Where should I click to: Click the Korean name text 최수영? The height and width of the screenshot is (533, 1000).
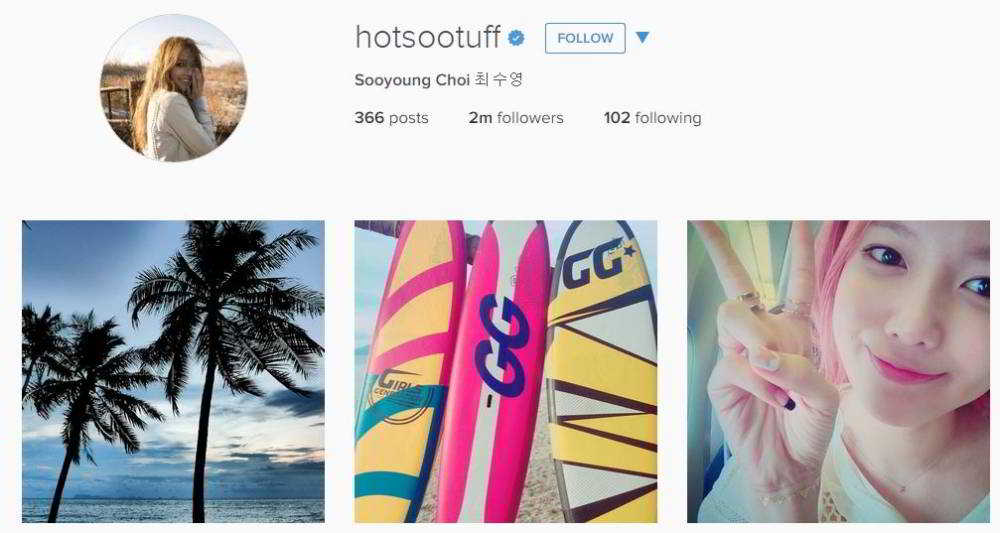tap(498, 80)
